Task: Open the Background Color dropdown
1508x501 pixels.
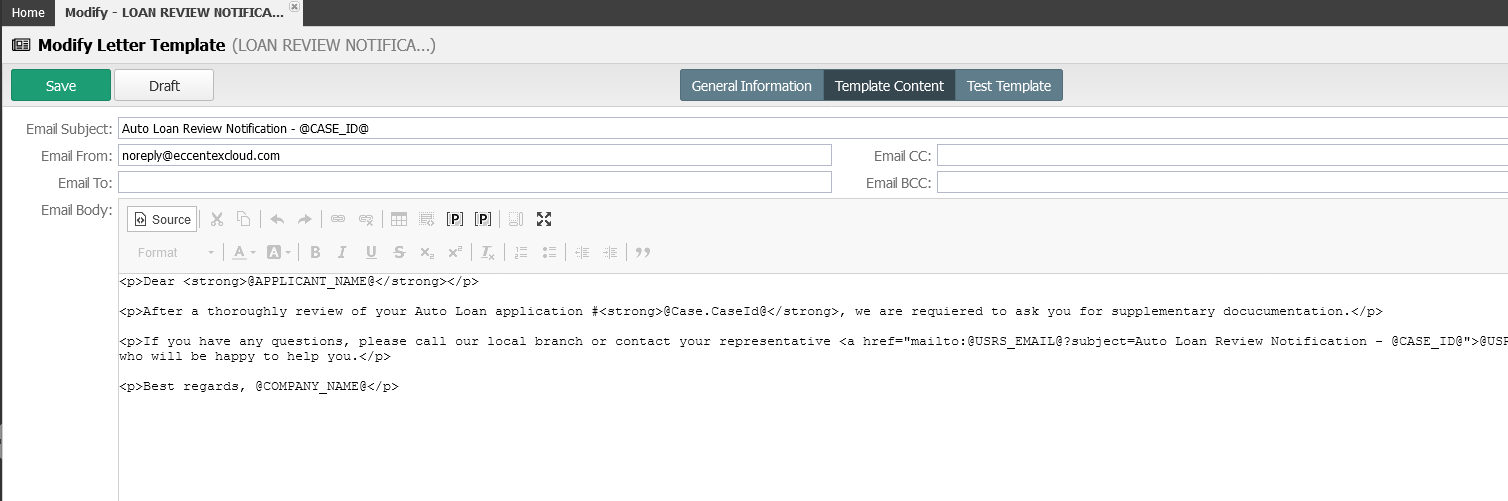Action: click(x=278, y=252)
